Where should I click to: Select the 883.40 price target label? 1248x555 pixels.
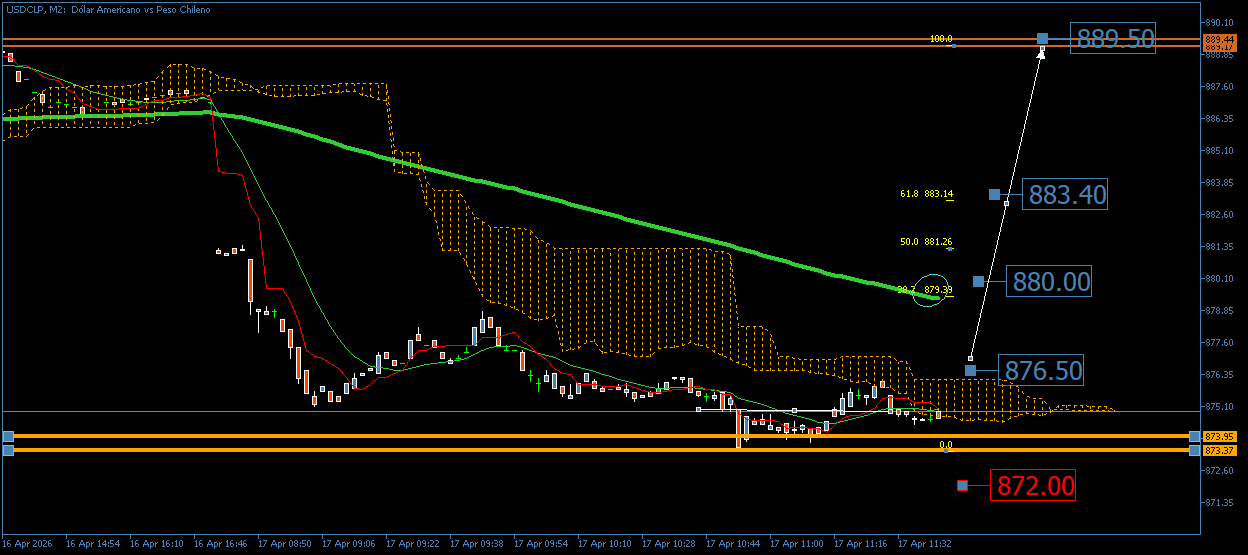(1064, 194)
